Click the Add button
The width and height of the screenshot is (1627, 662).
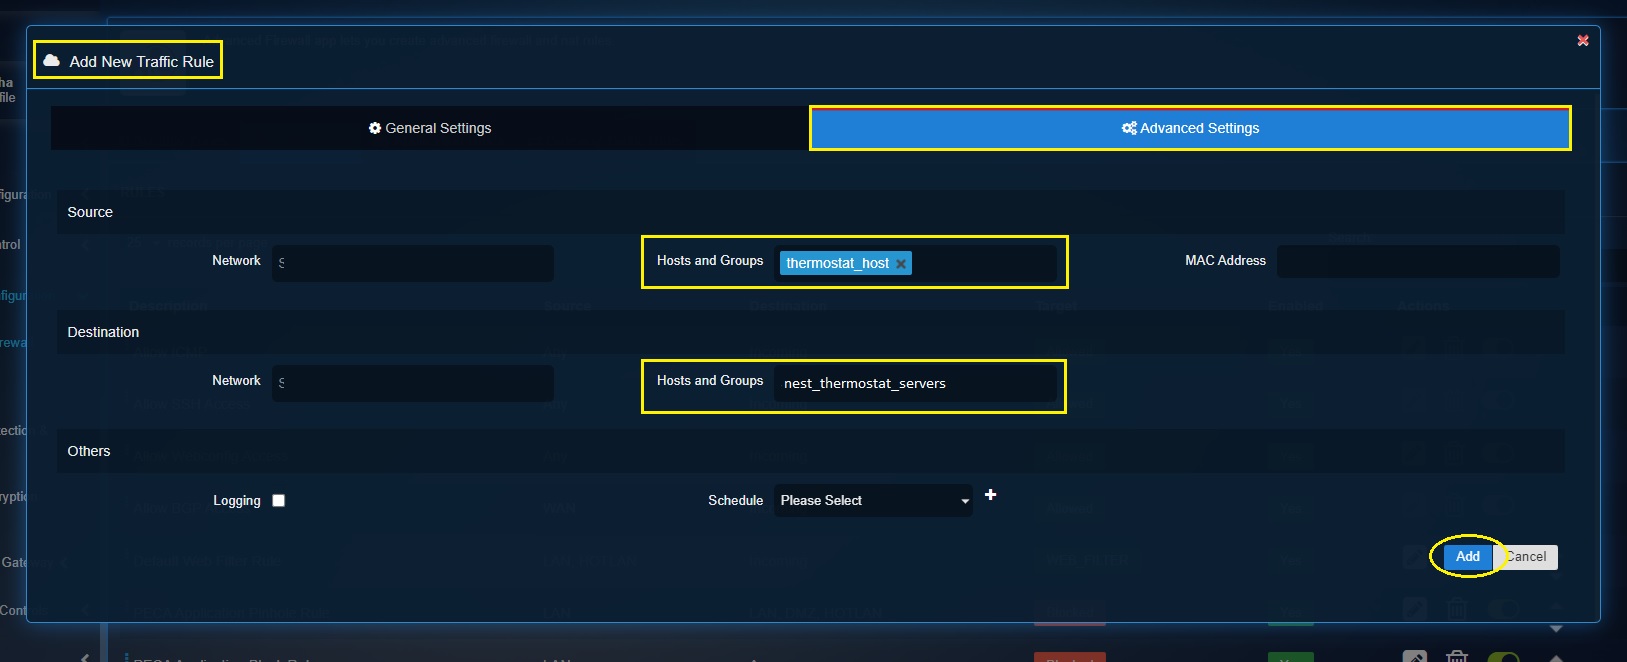coord(1468,556)
